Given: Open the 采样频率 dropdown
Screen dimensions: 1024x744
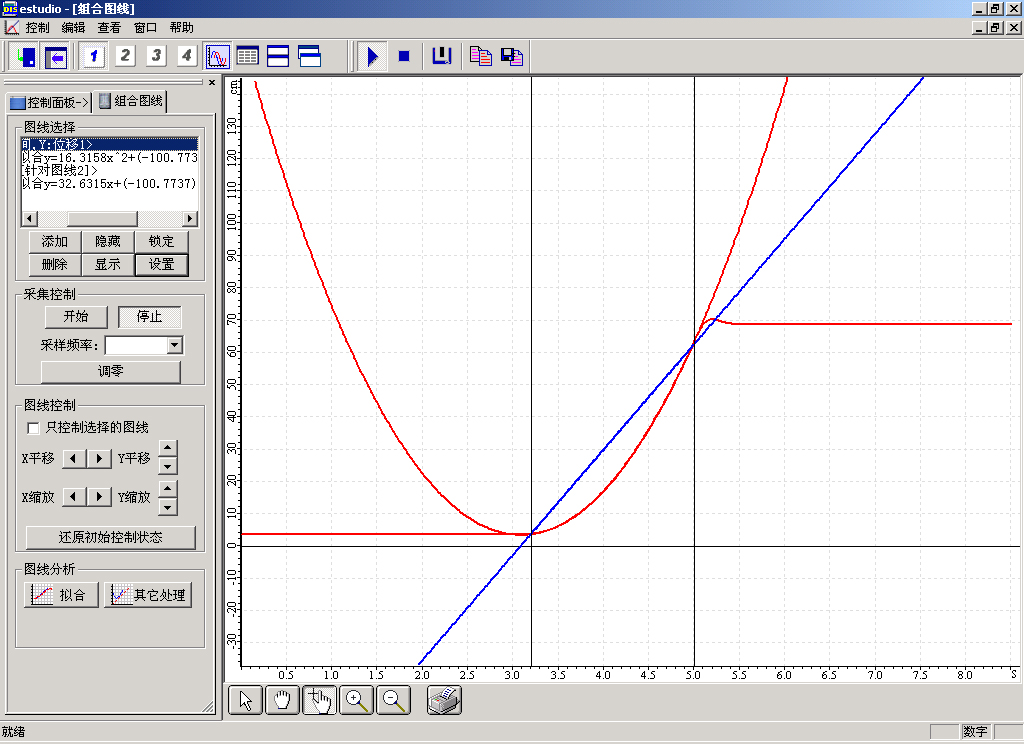Looking at the screenshot, I should click(175, 345).
